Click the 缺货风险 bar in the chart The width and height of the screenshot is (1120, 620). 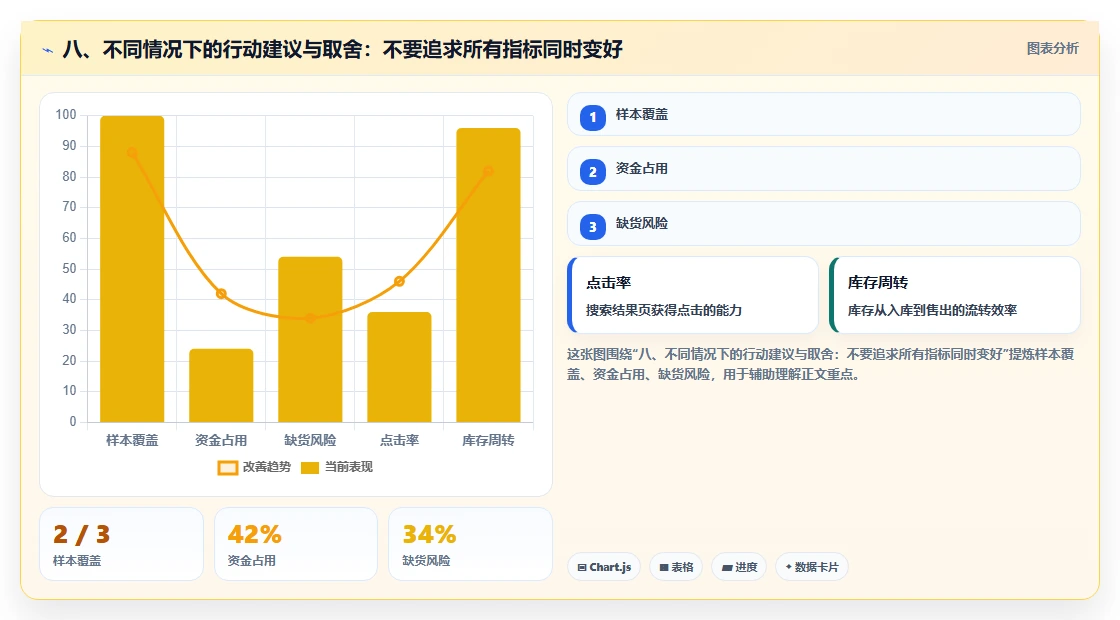point(310,339)
